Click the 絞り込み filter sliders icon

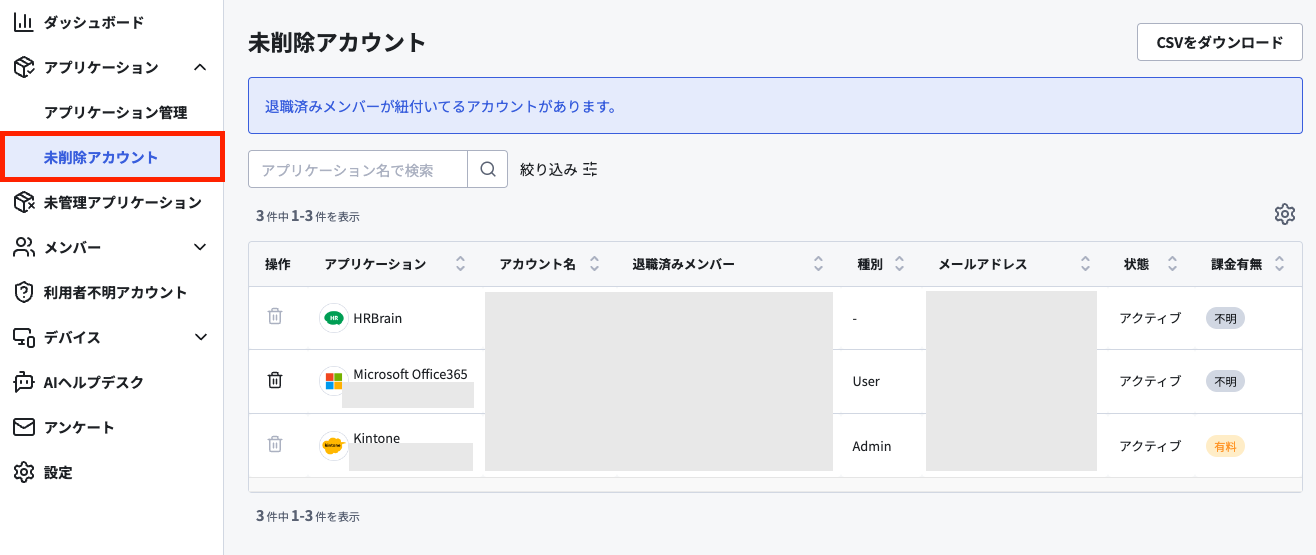[590, 169]
